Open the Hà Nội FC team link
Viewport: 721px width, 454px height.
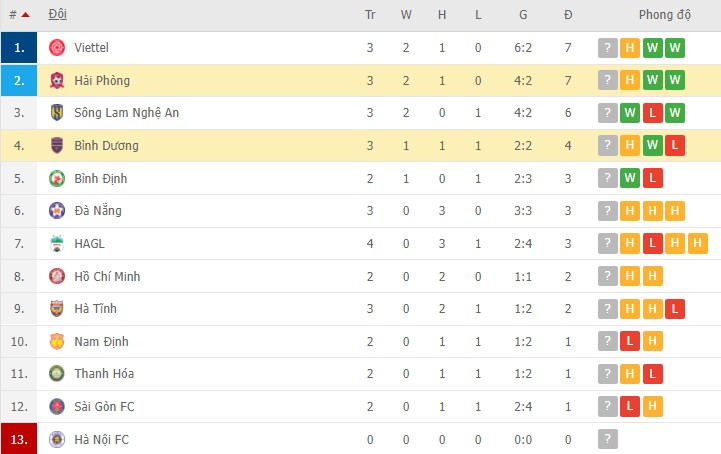coord(101,439)
